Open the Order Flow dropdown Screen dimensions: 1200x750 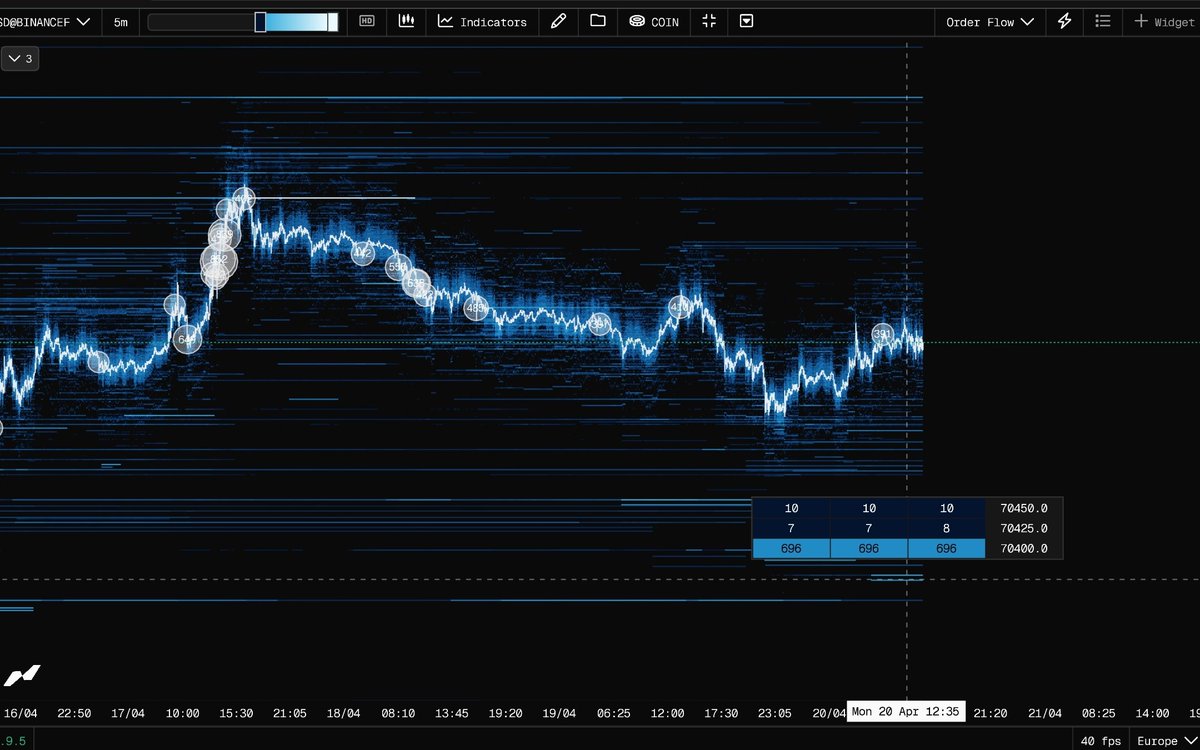pyautogui.click(x=990, y=21)
